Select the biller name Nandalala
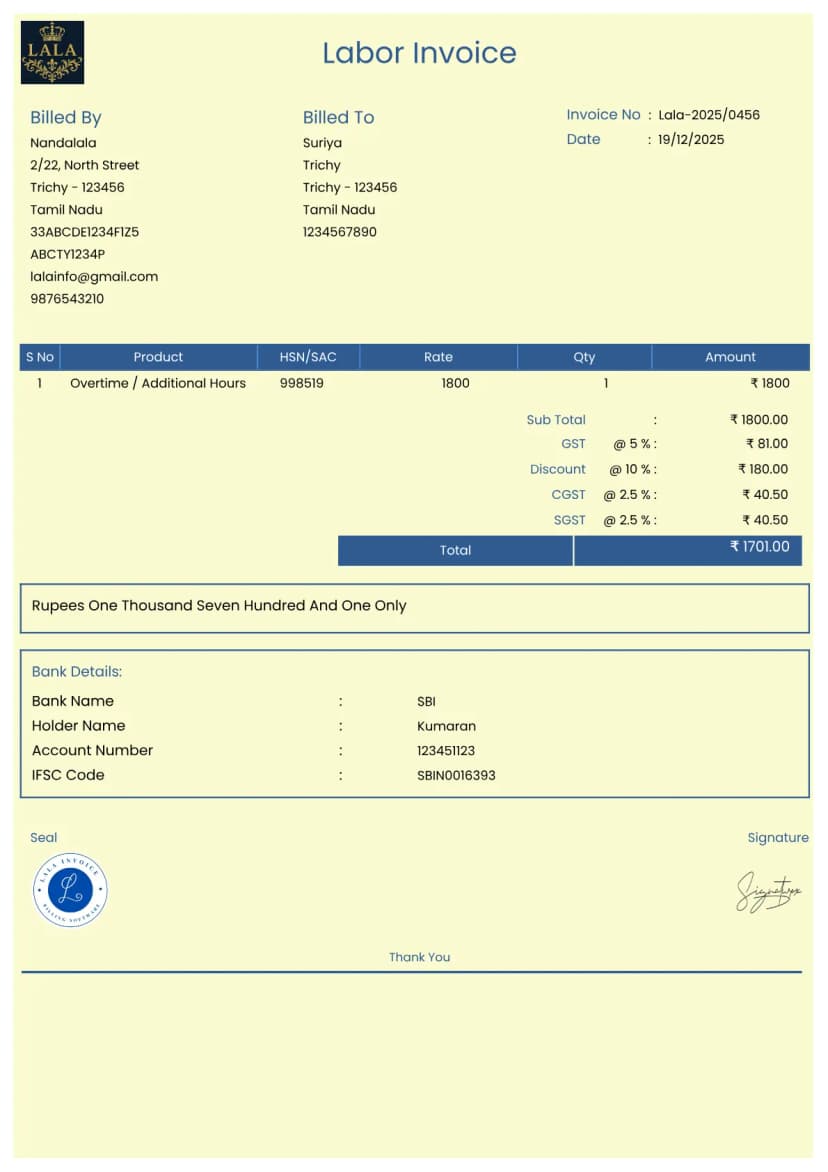The width and height of the screenshot is (828, 1172). click(64, 143)
